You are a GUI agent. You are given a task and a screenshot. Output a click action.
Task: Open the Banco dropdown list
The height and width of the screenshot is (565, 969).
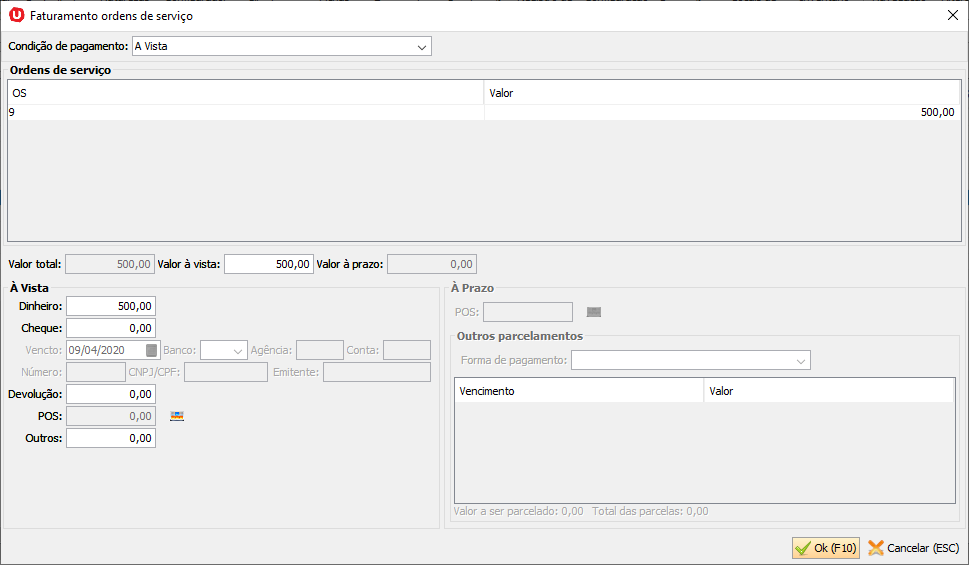point(237,350)
